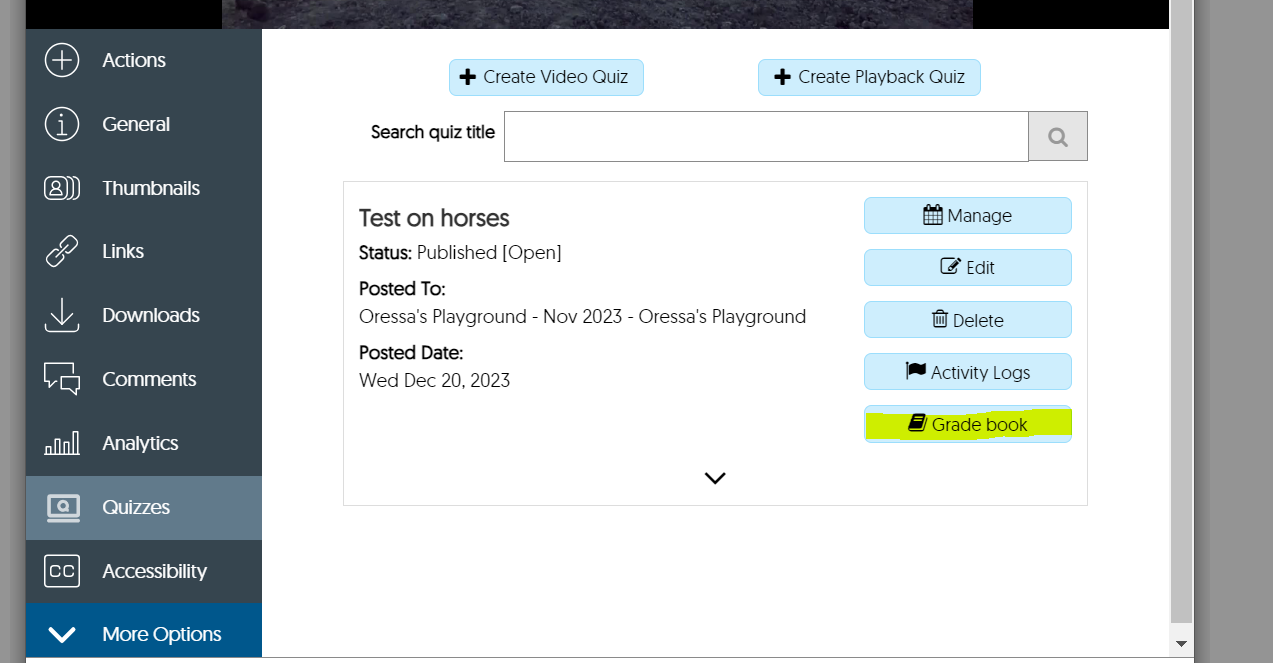Click the magnifier search button
Screen dimensions: 1273x663
pyautogui.click(x=1058, y=136)
